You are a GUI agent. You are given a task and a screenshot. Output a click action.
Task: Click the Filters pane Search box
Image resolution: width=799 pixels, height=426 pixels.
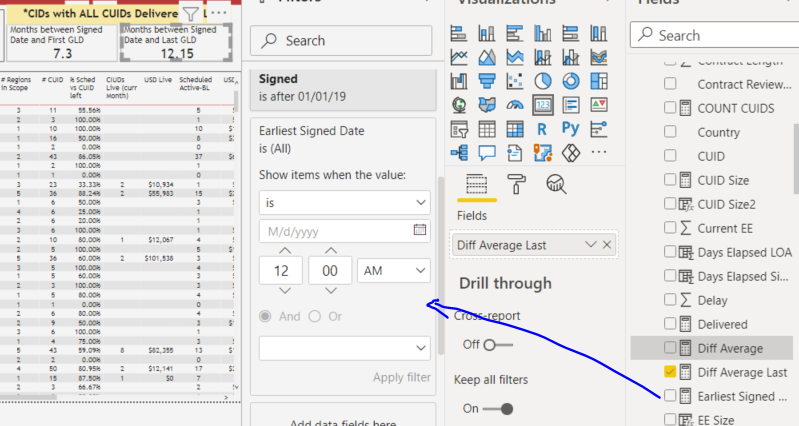(341, 41)
